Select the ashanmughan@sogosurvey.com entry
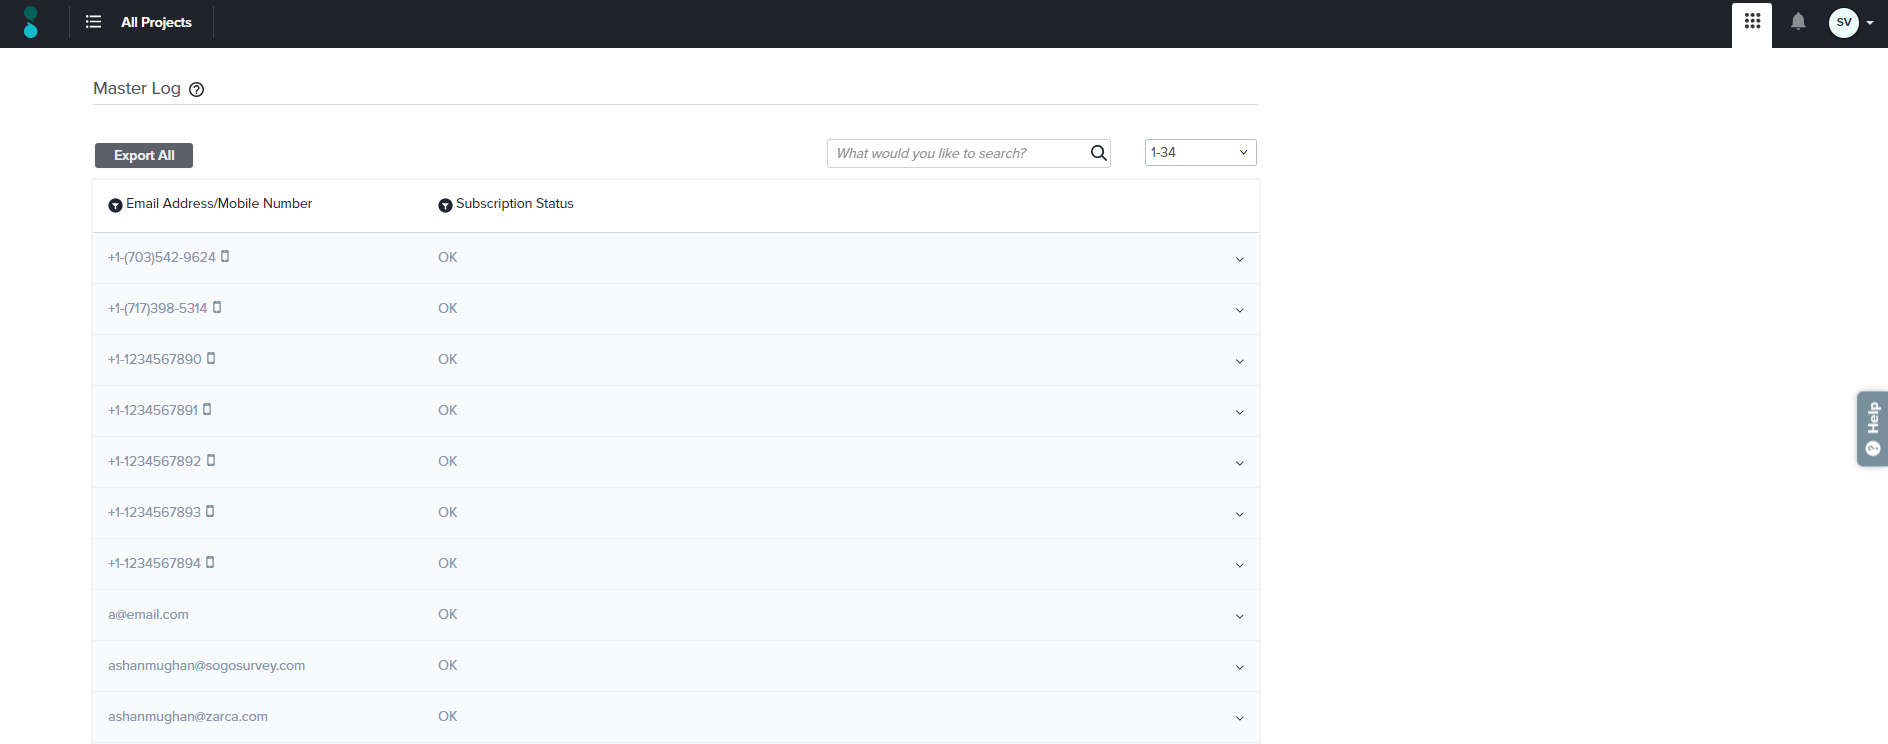 [x=206, y=666]
